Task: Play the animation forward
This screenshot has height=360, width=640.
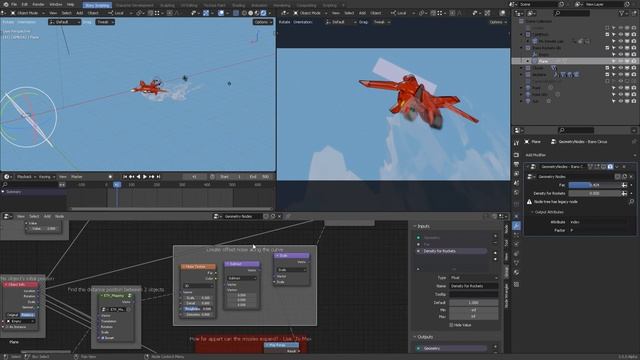Action: pos(145,177)
